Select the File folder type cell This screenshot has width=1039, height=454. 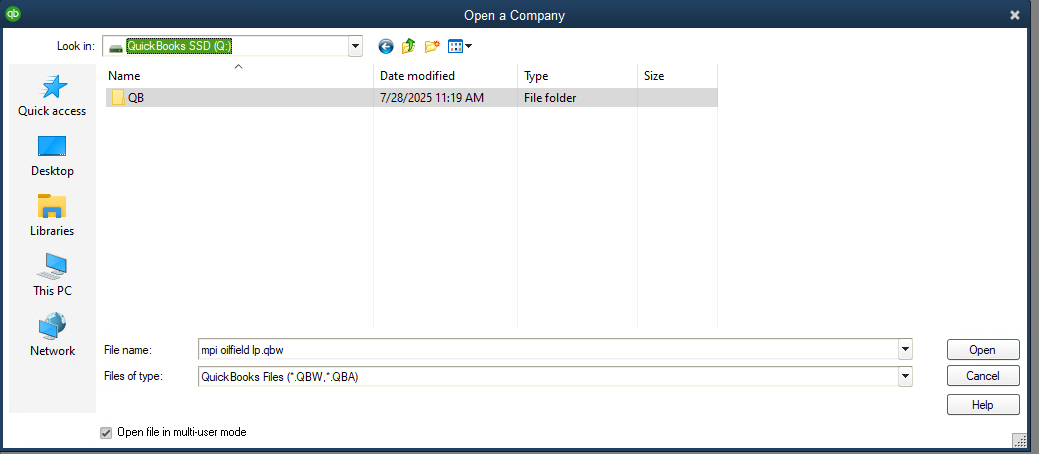pos(550,98)
